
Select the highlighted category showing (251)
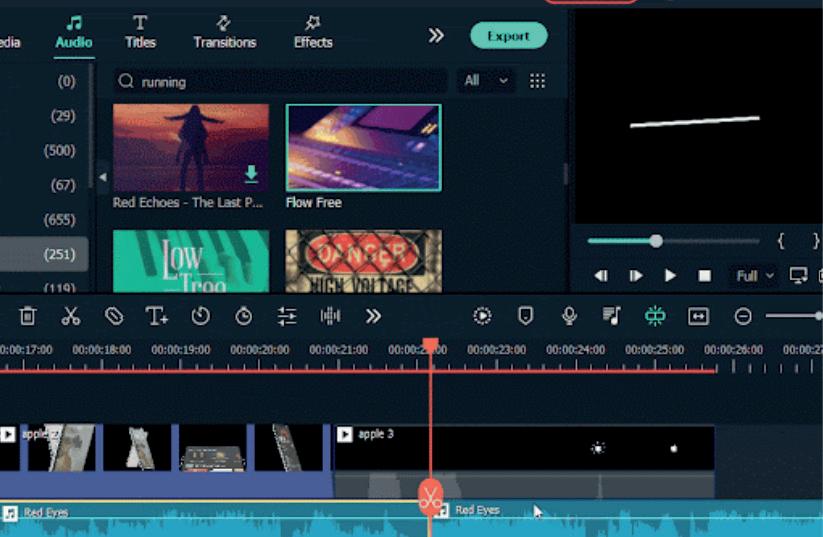44,254
